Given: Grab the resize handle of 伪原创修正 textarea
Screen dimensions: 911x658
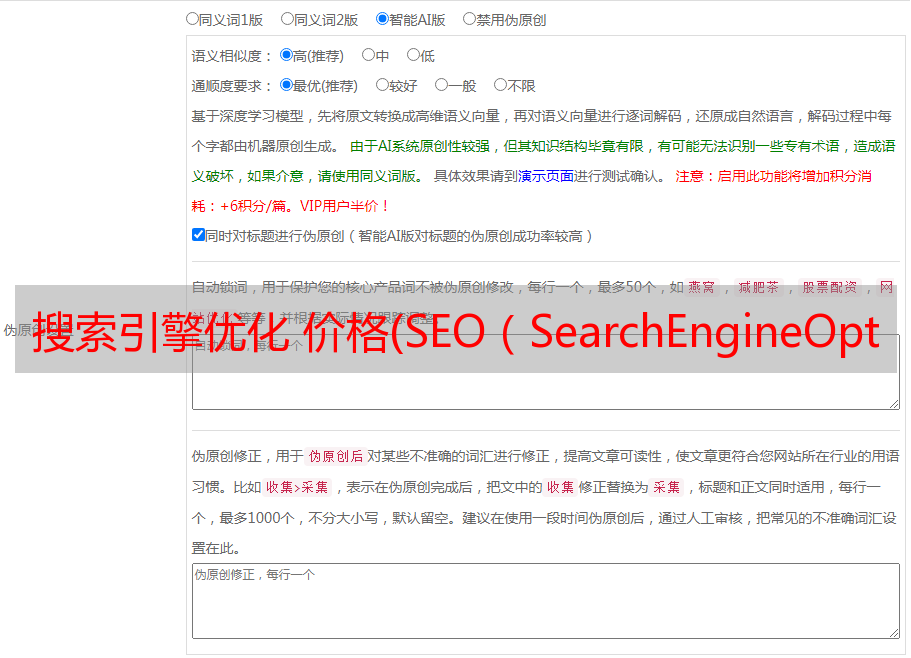Looking at the screenshot, I should coord(894,633).
